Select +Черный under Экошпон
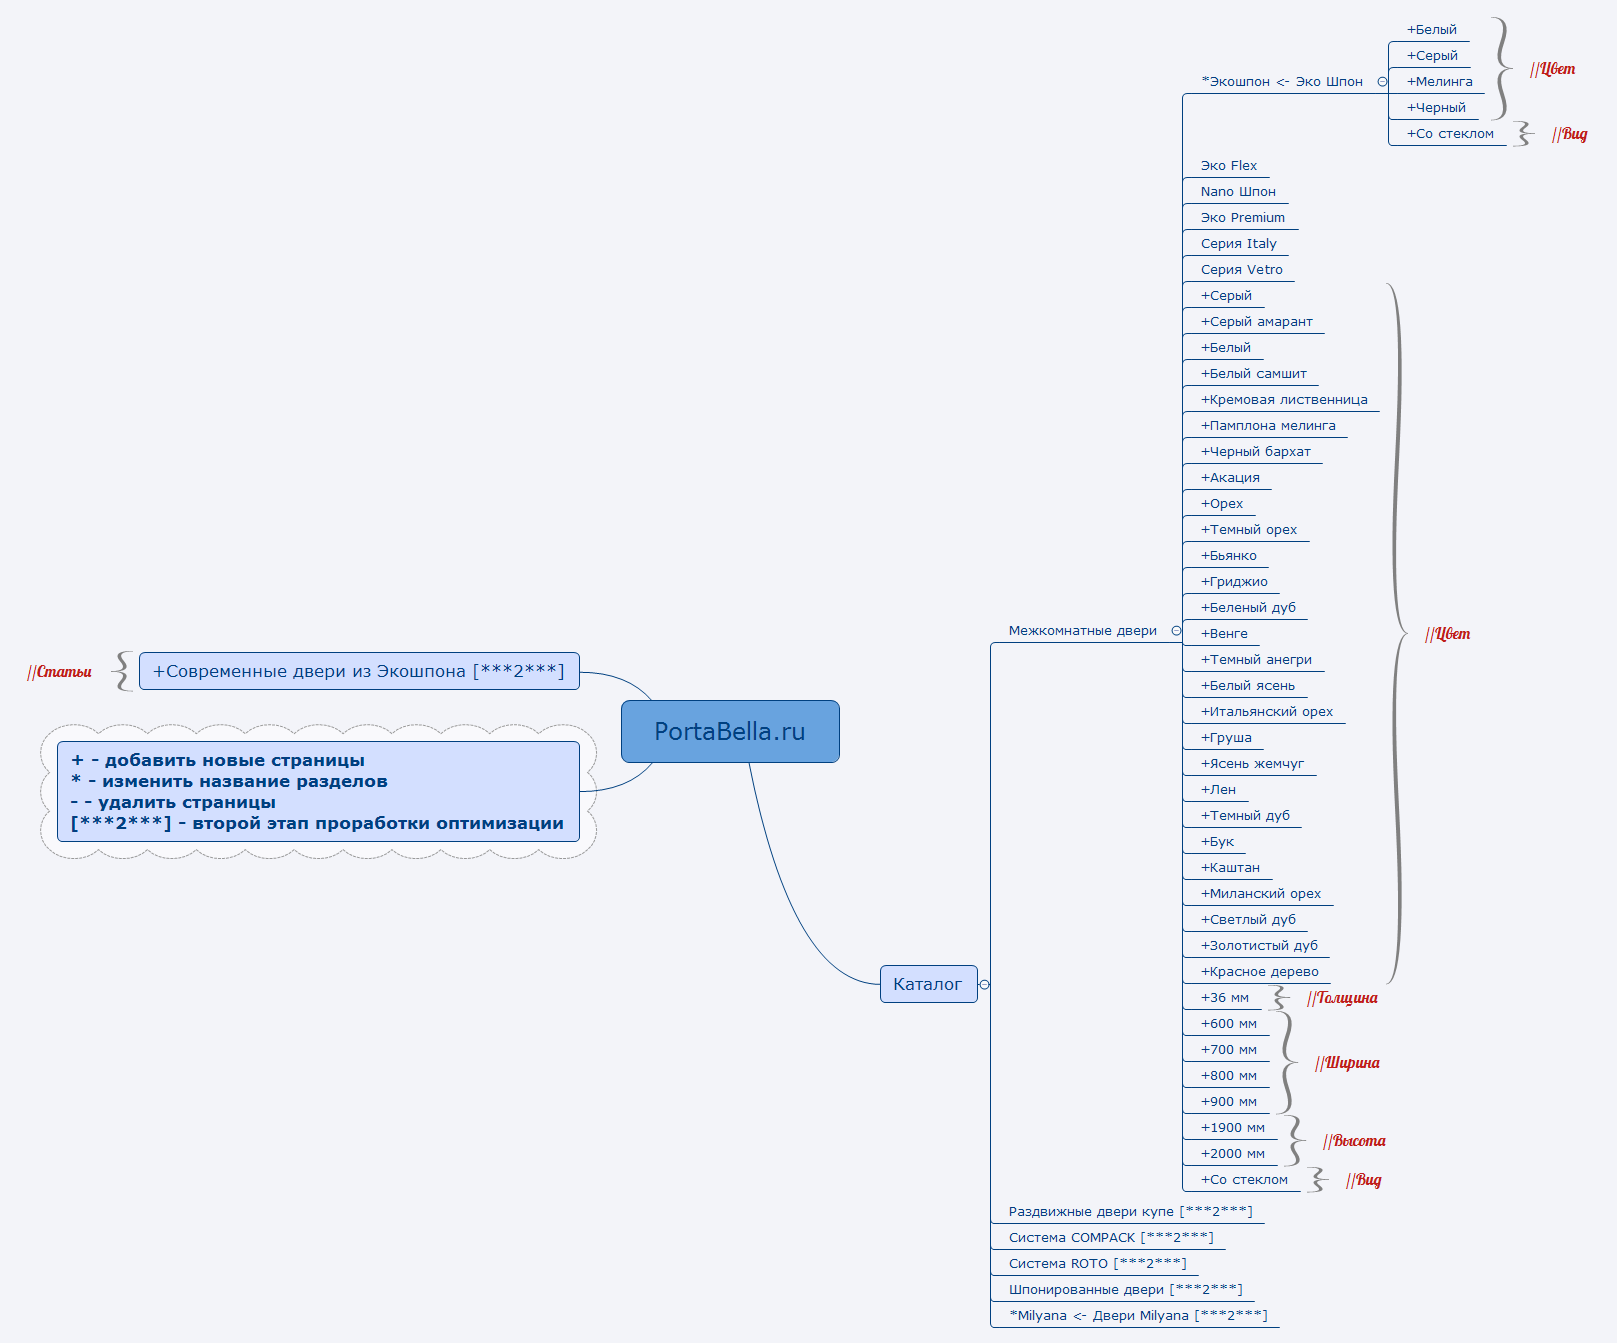This screenshot has width=1617, height=1343. tap(1437, 108)
